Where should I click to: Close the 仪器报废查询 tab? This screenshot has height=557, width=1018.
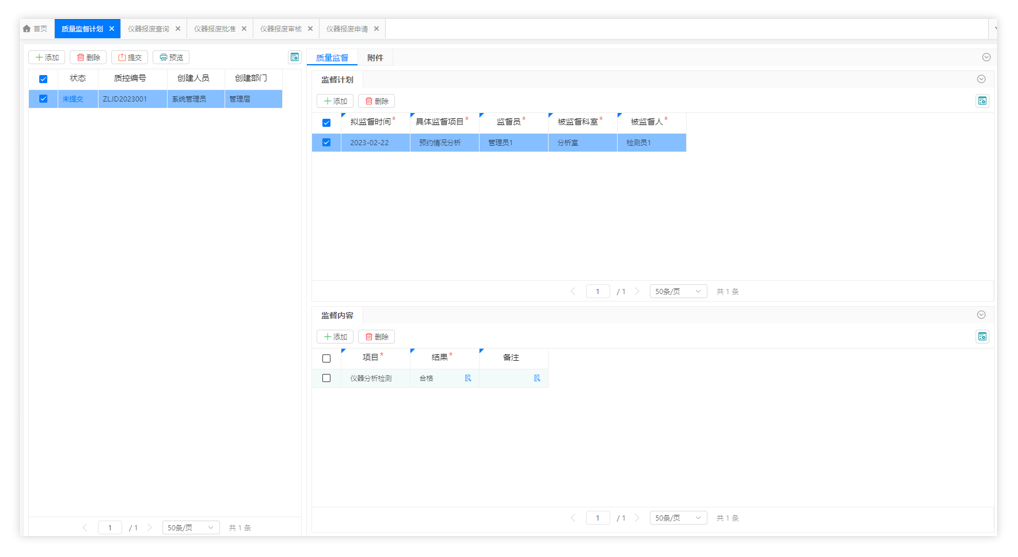point(178,29)
